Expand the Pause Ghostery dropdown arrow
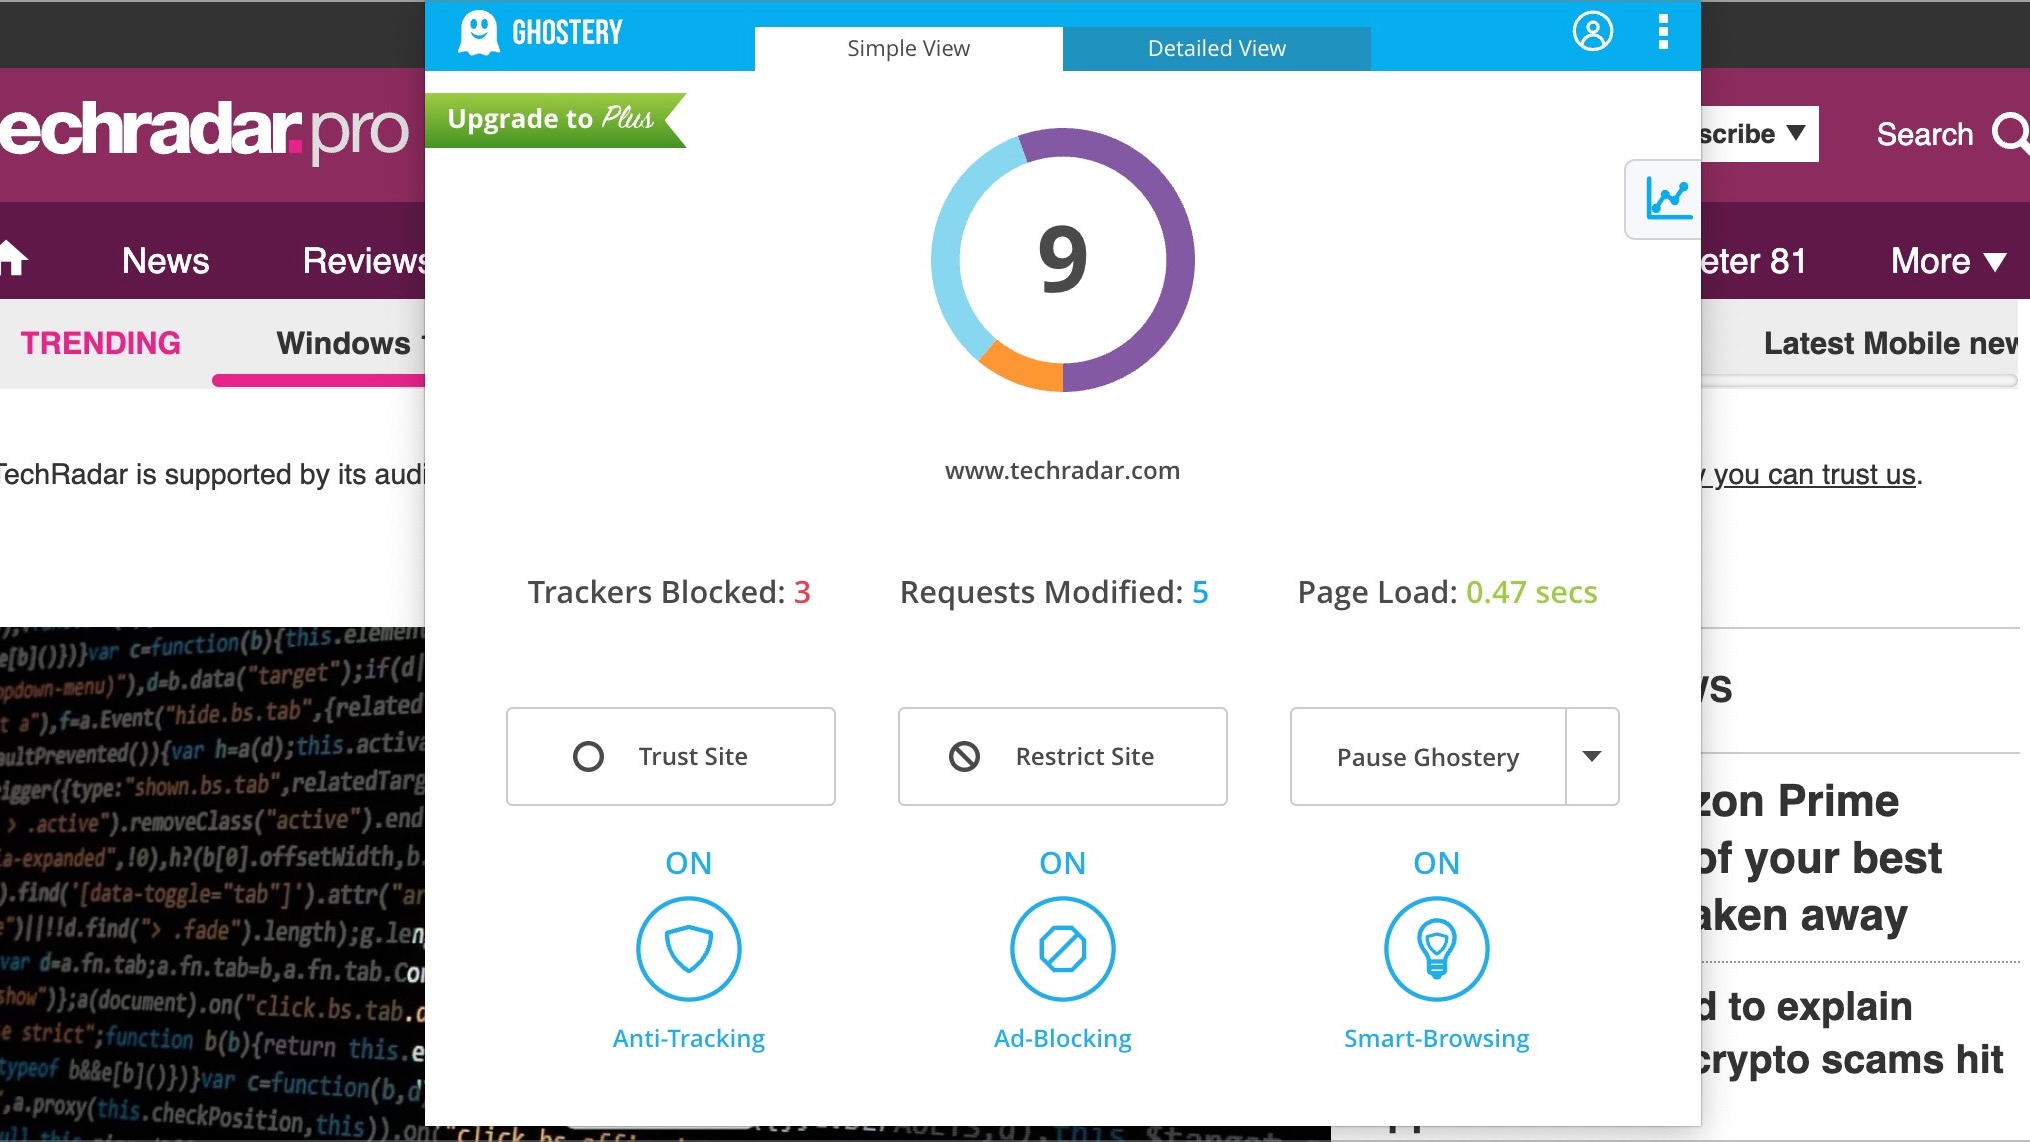 coord(1592,757)
